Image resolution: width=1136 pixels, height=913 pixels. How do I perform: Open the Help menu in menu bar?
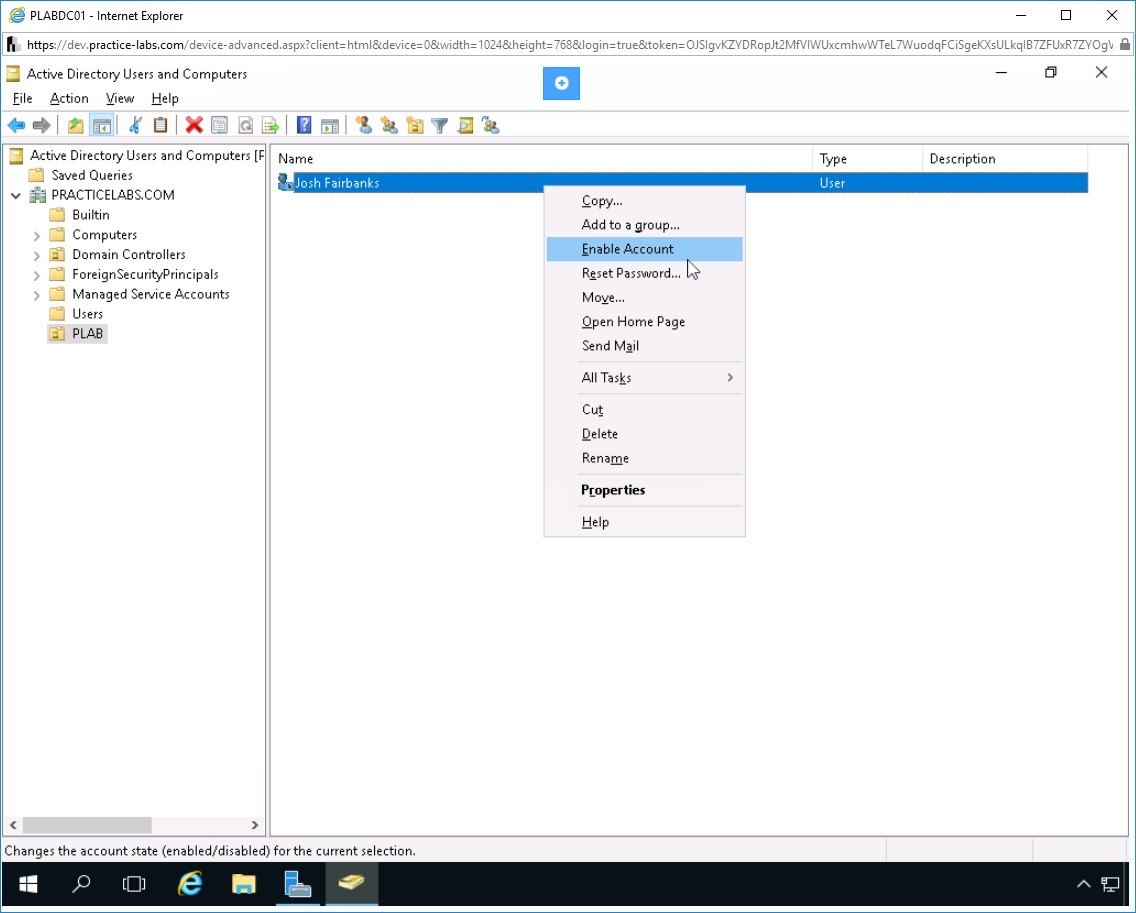(164, 99)
